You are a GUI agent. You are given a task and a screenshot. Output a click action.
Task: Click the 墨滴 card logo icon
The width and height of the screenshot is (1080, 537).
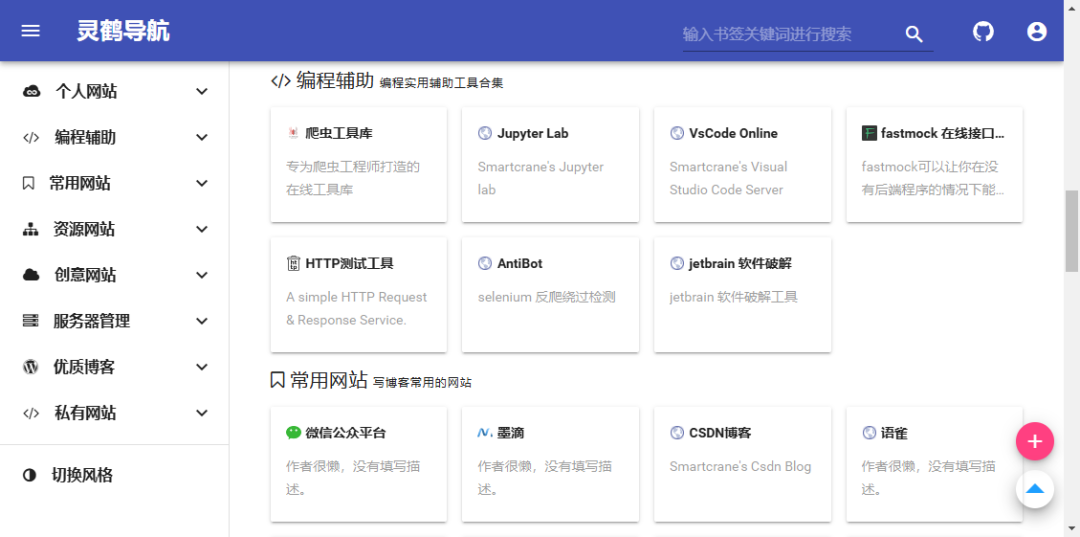tap(485, 433)
